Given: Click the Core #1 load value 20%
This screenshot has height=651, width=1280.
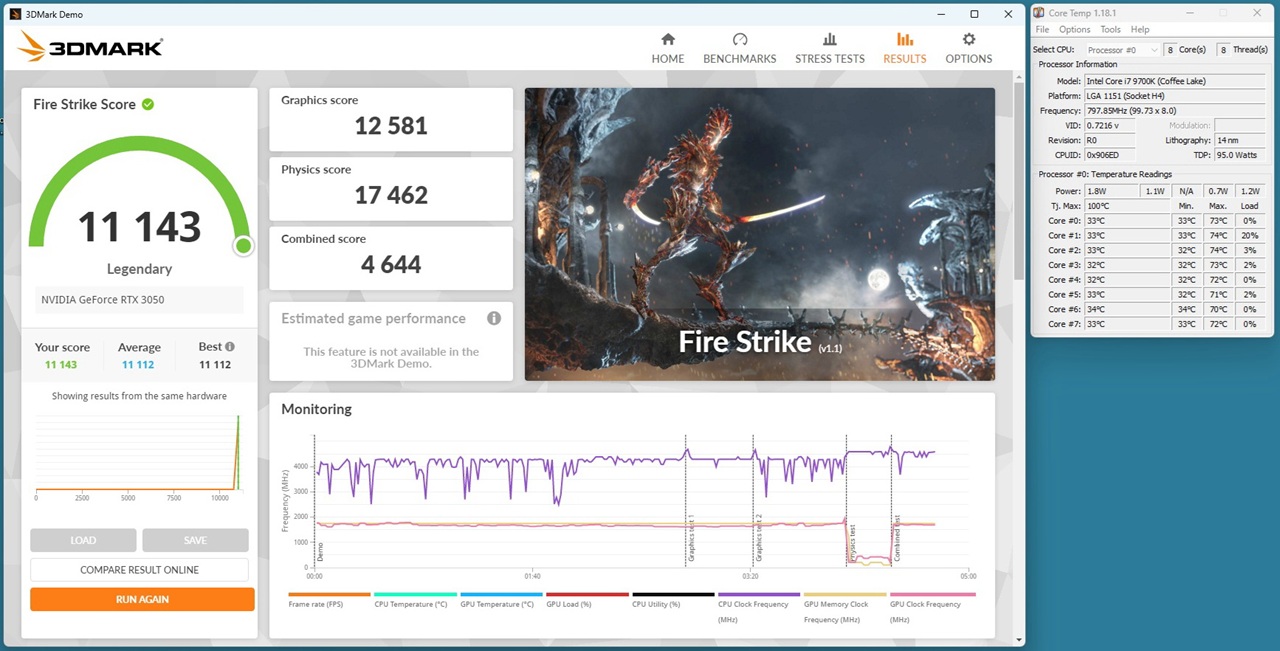Looking at the screenshot, I should click(x=1250, y=235).
